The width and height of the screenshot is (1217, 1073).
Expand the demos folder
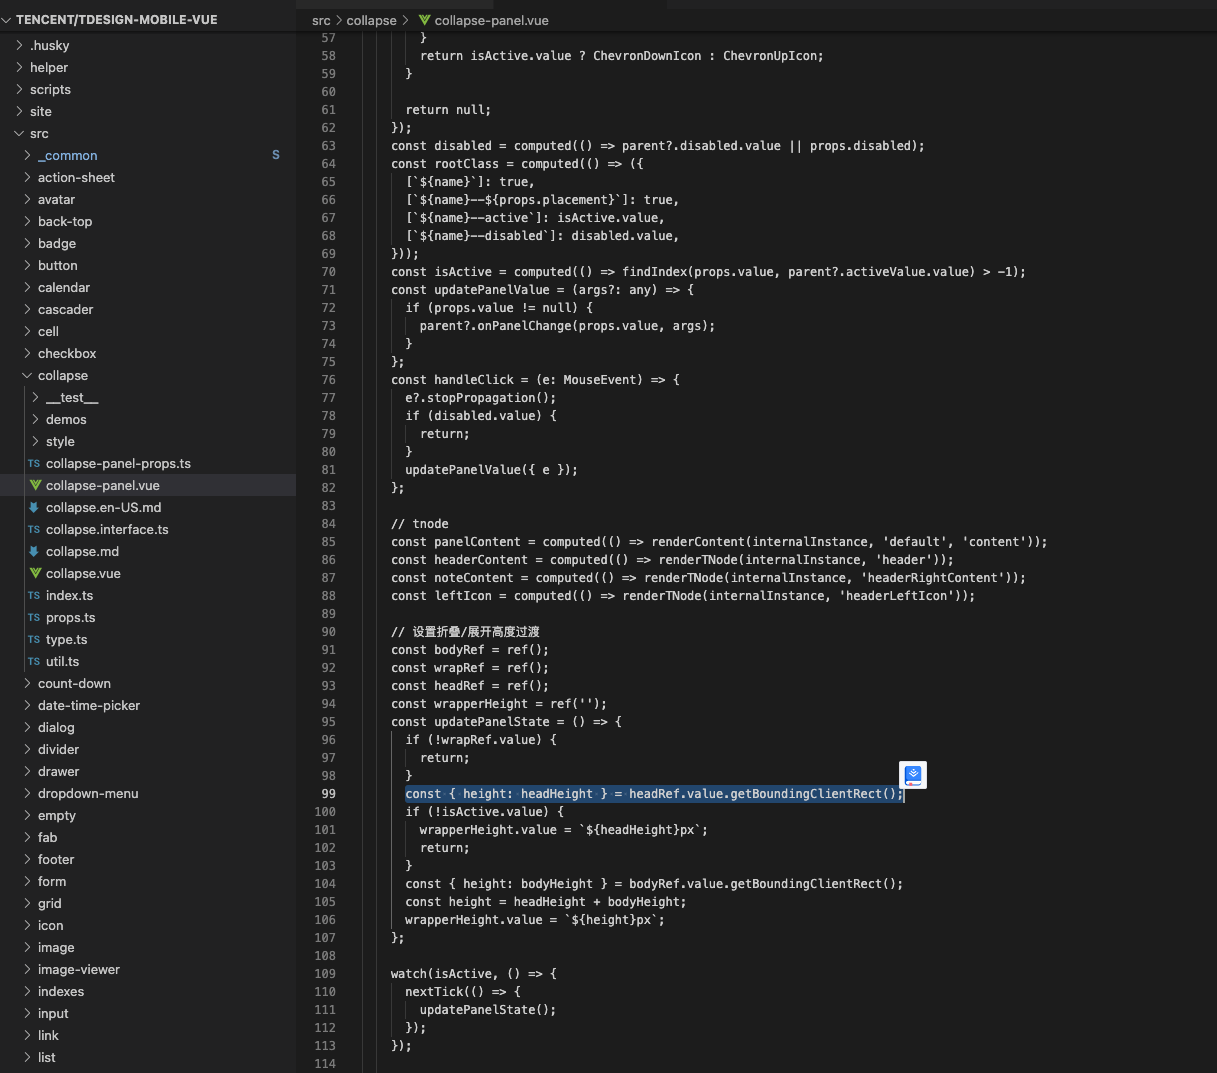pyautogui.click(x=33, y=419)
